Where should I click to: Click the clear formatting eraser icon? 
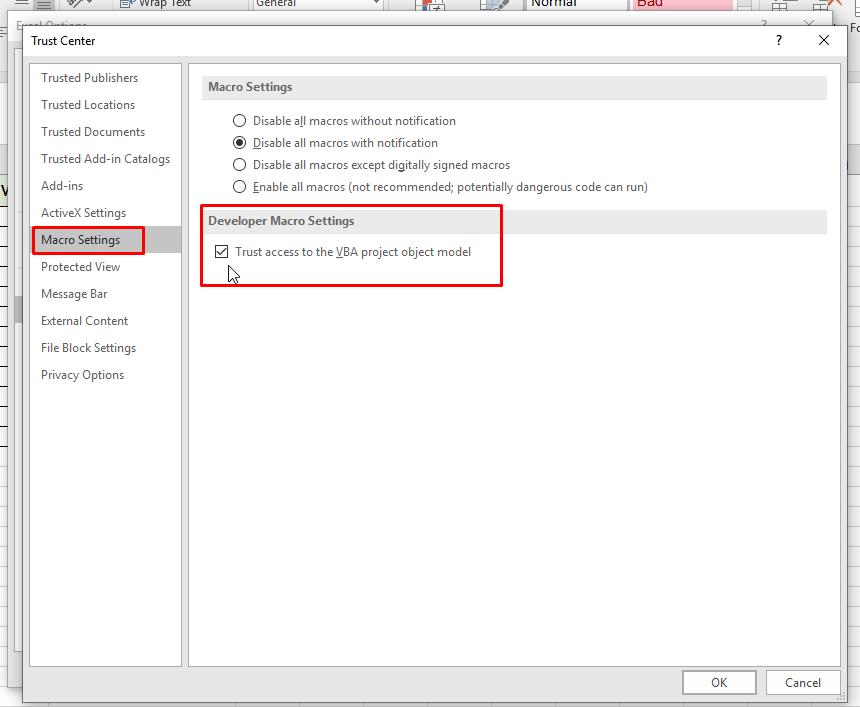[494, 5]
